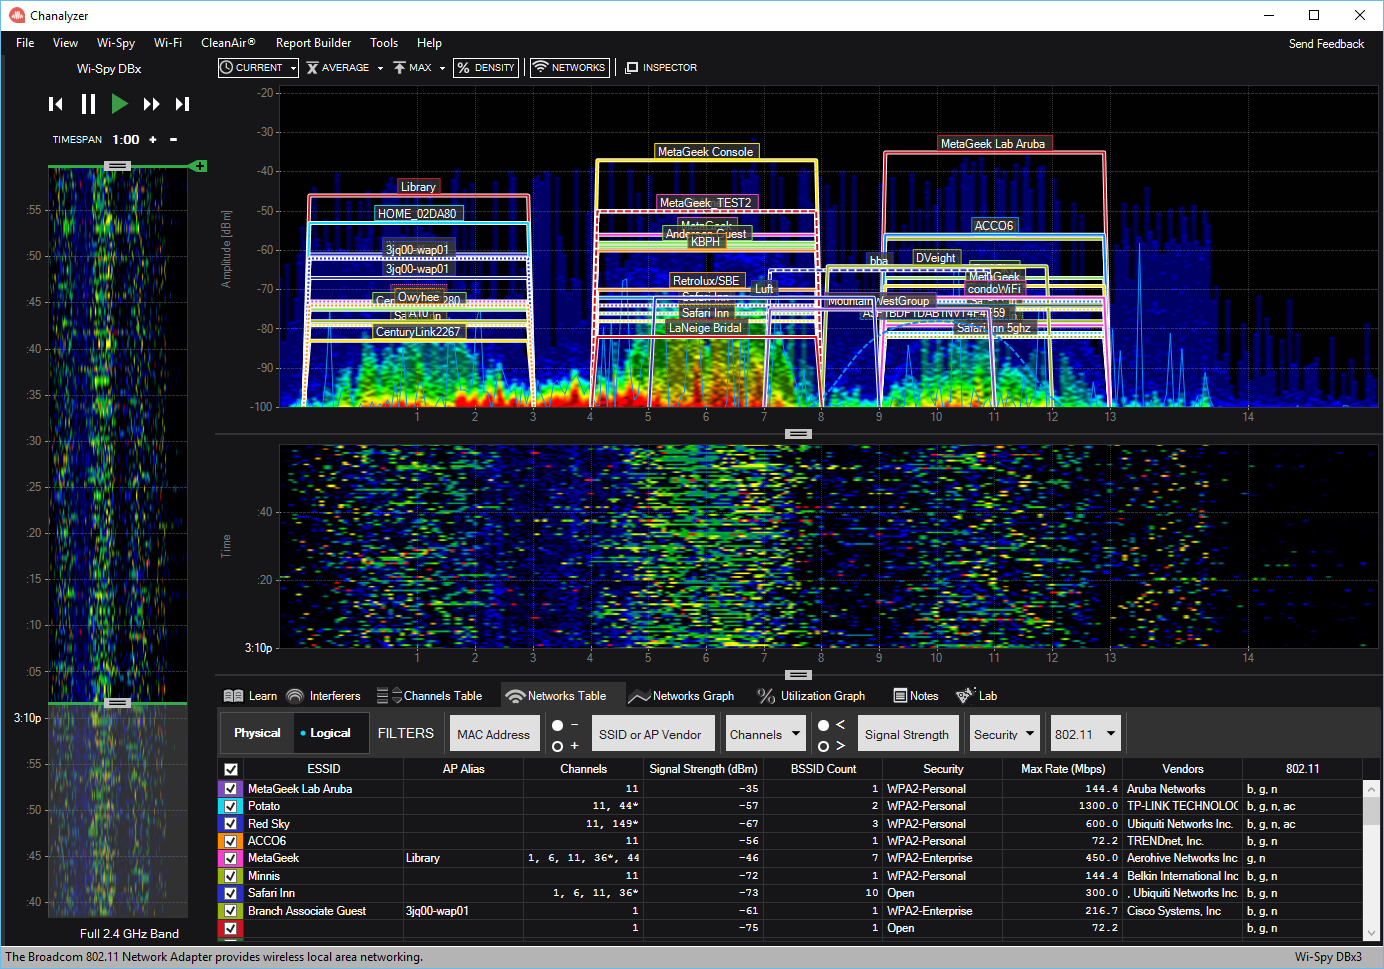Decrease the timespan with minus

pos(173,140)
